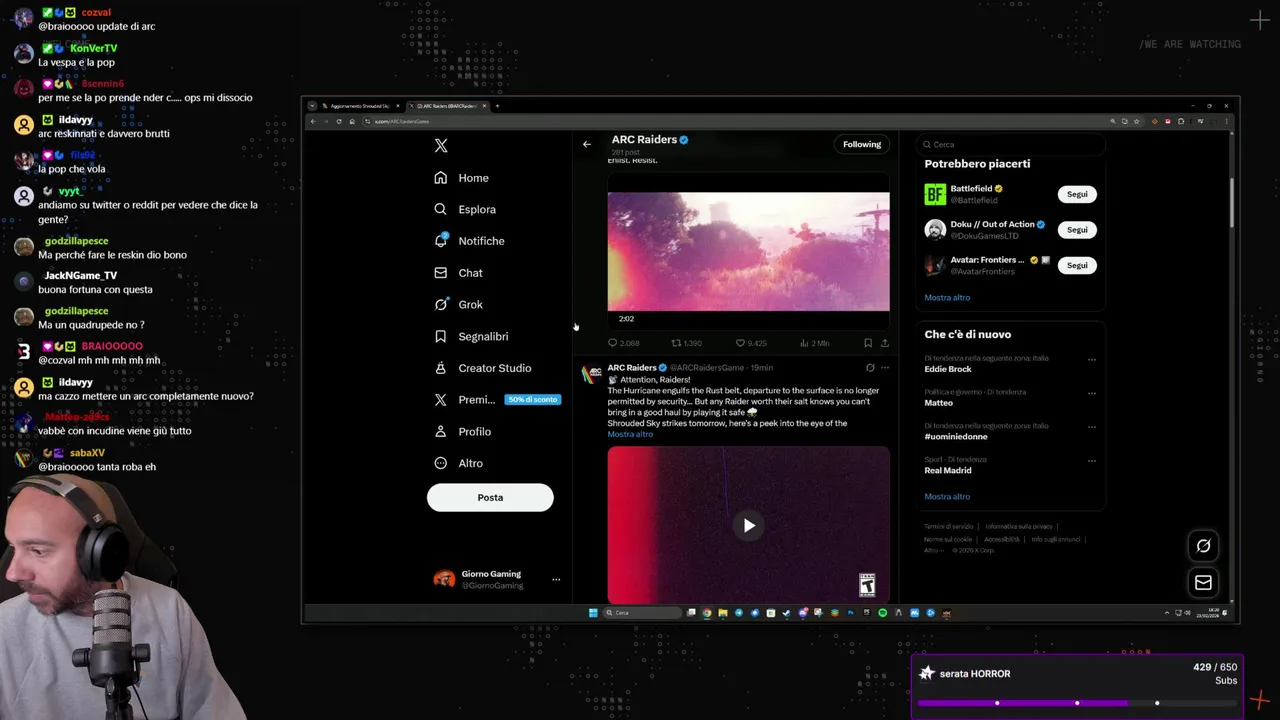
Task: Open Altro menu in X sidebar
Action: point(458,464)
